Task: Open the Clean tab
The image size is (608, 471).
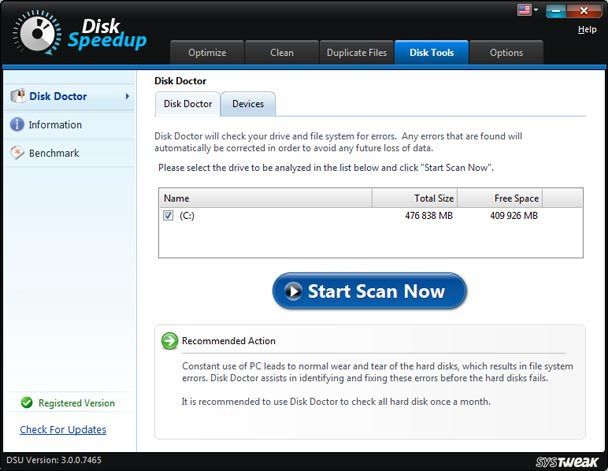Action: (282, 52)
